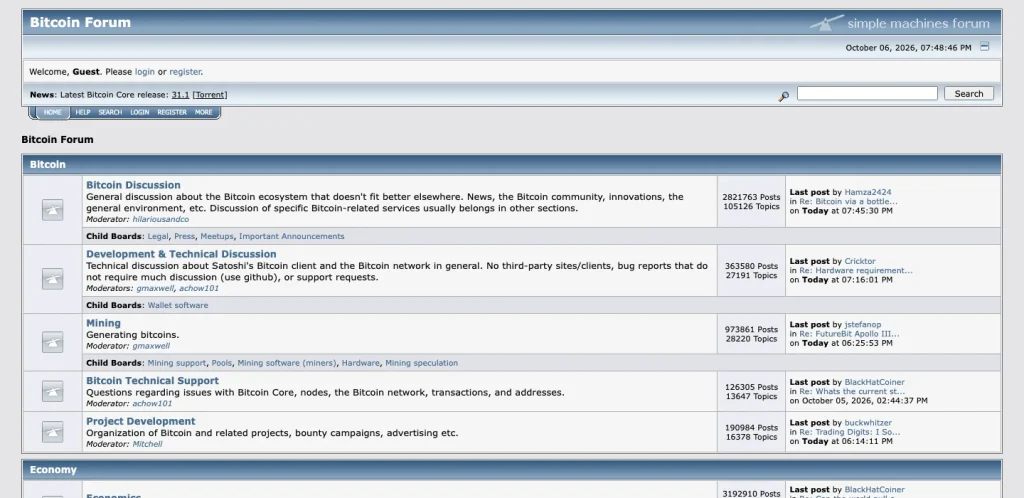Click the magnifier advanced search icon

click(x=784, y=96)
